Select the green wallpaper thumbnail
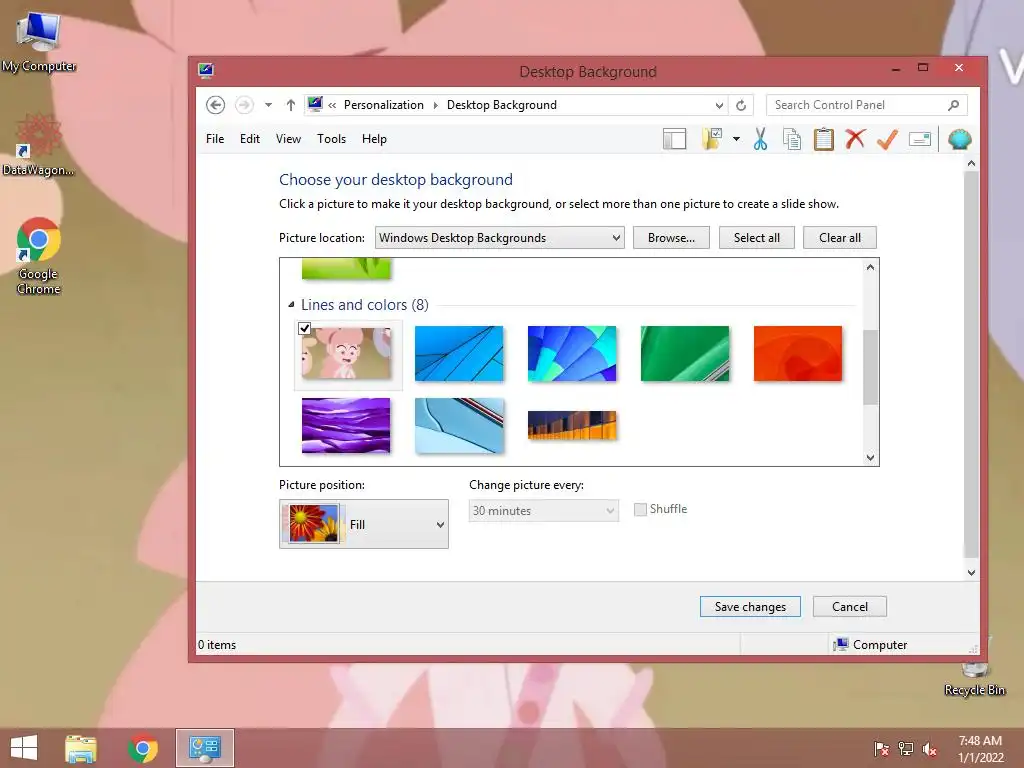Screen dimensions: 1024x768 tap(685, 353)
